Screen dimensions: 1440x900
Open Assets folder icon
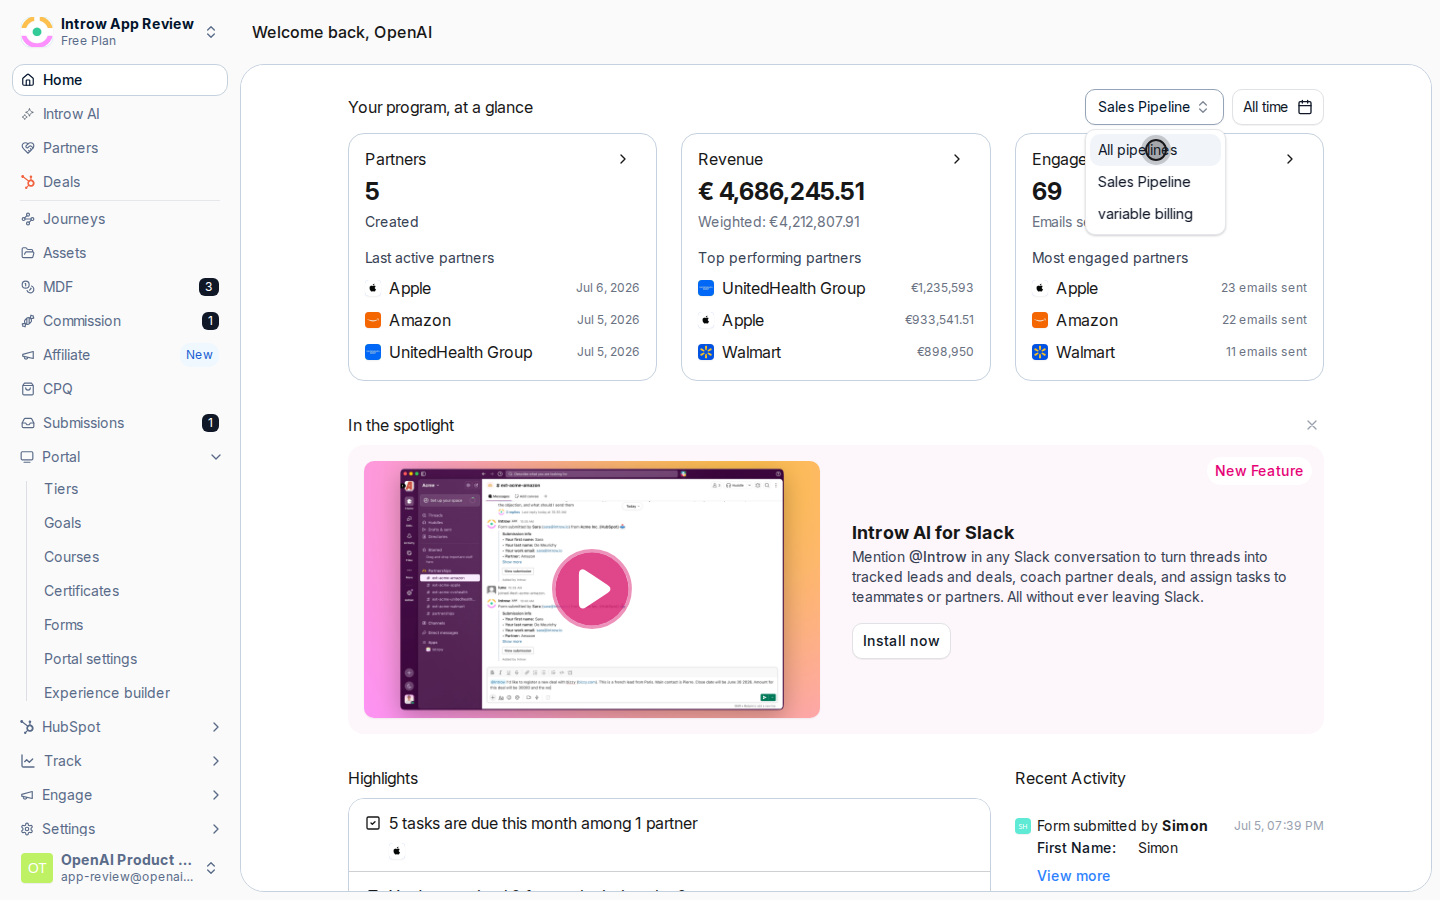pos(28,253)
